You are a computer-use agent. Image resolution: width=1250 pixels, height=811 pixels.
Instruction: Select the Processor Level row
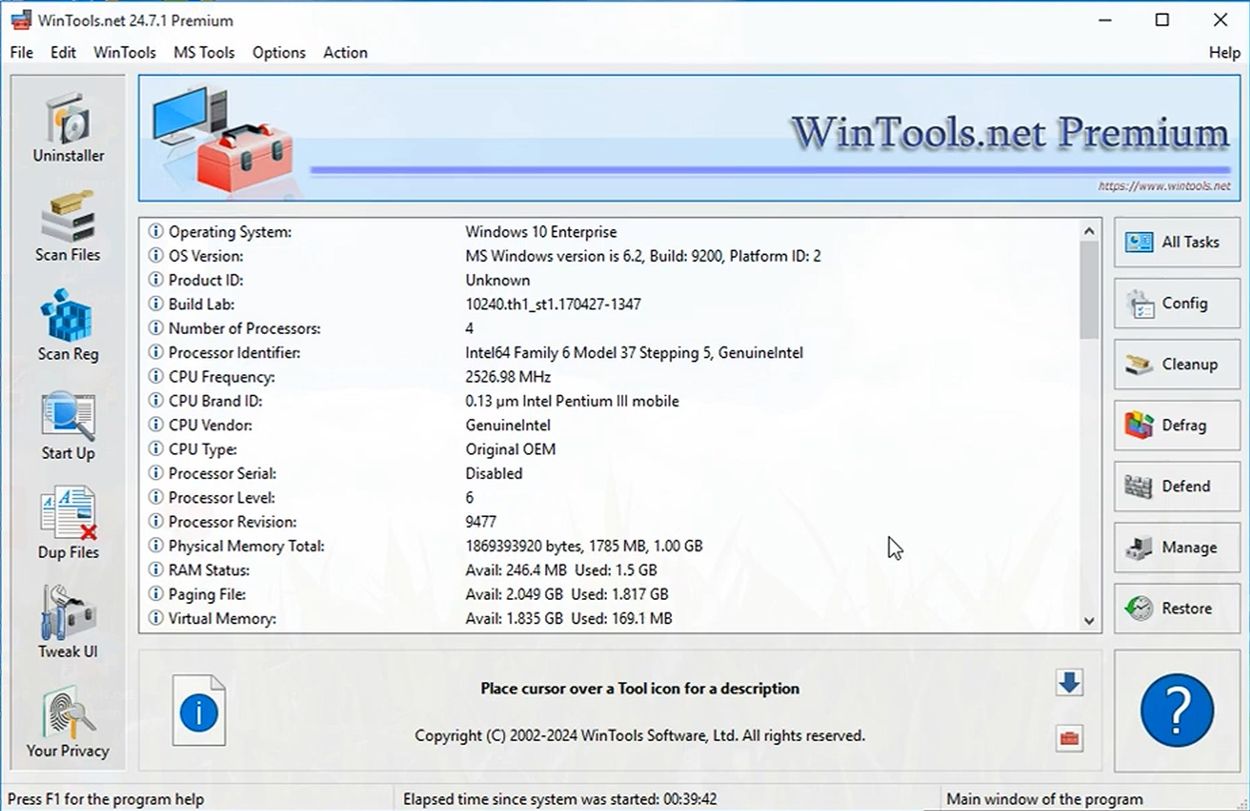609,497
